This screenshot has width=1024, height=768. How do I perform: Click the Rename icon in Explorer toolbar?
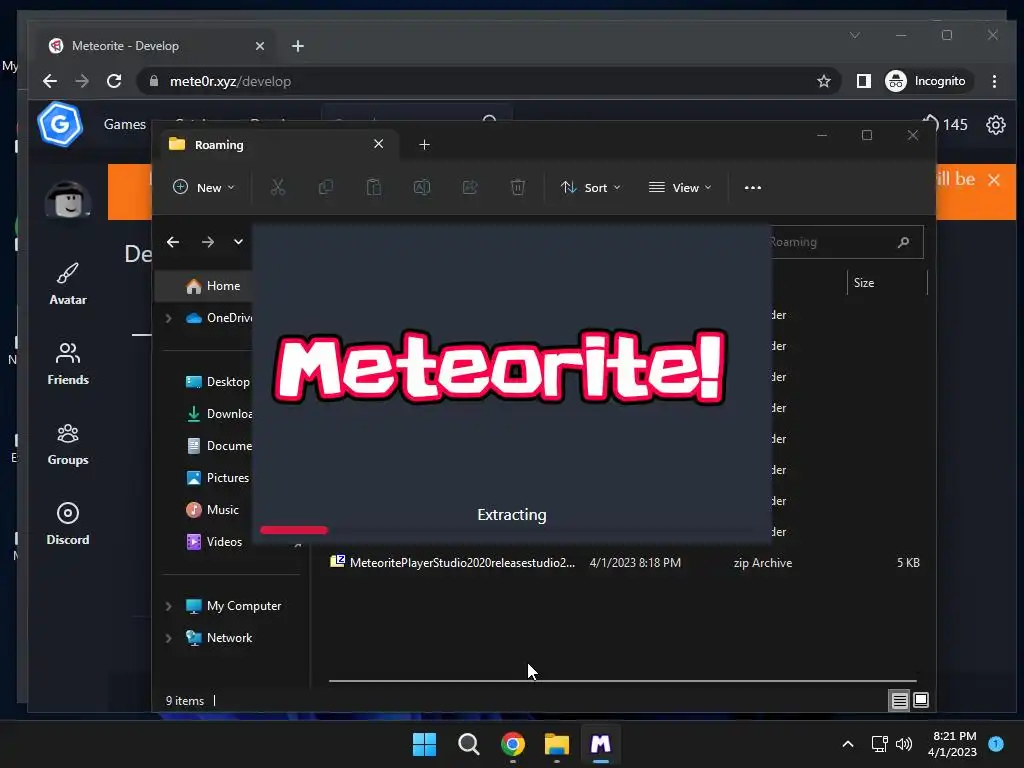[x=422, y=187]
